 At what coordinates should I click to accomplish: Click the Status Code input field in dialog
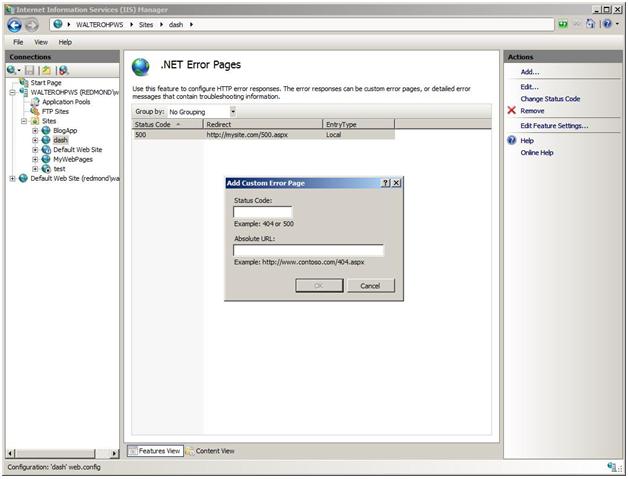[263, 212]
